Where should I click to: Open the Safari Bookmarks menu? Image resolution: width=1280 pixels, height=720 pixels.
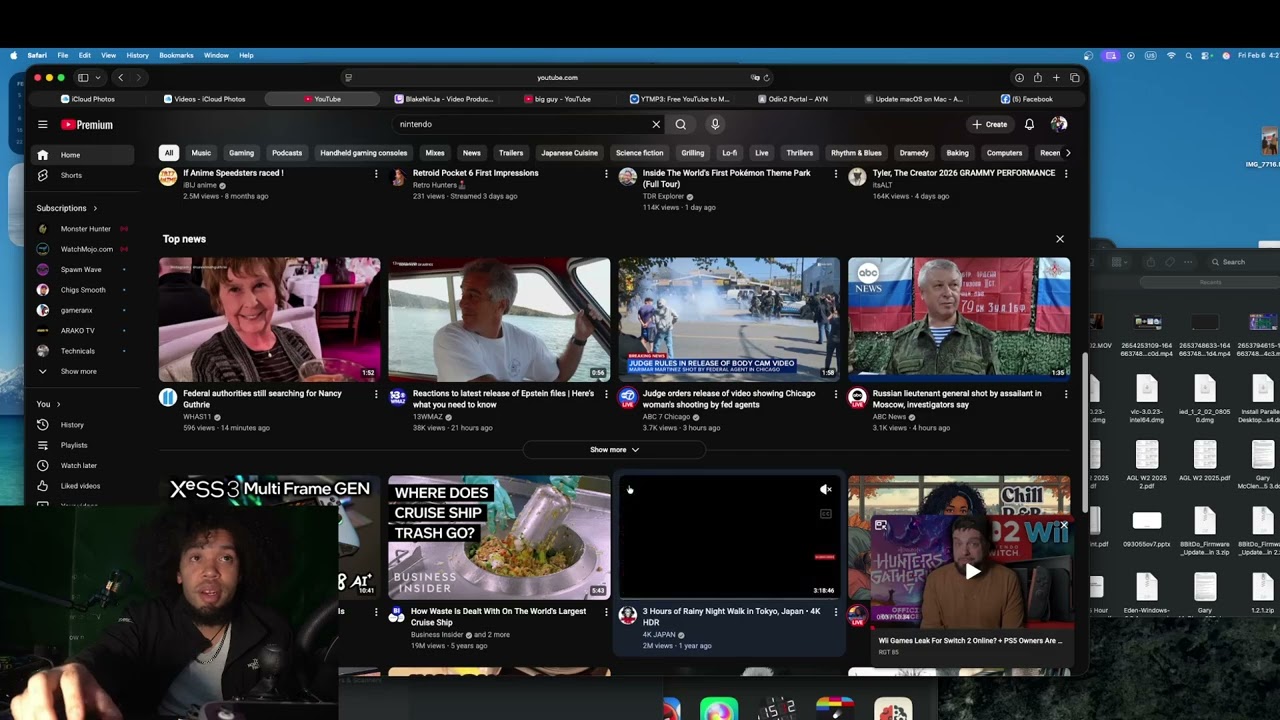(176, 55)
